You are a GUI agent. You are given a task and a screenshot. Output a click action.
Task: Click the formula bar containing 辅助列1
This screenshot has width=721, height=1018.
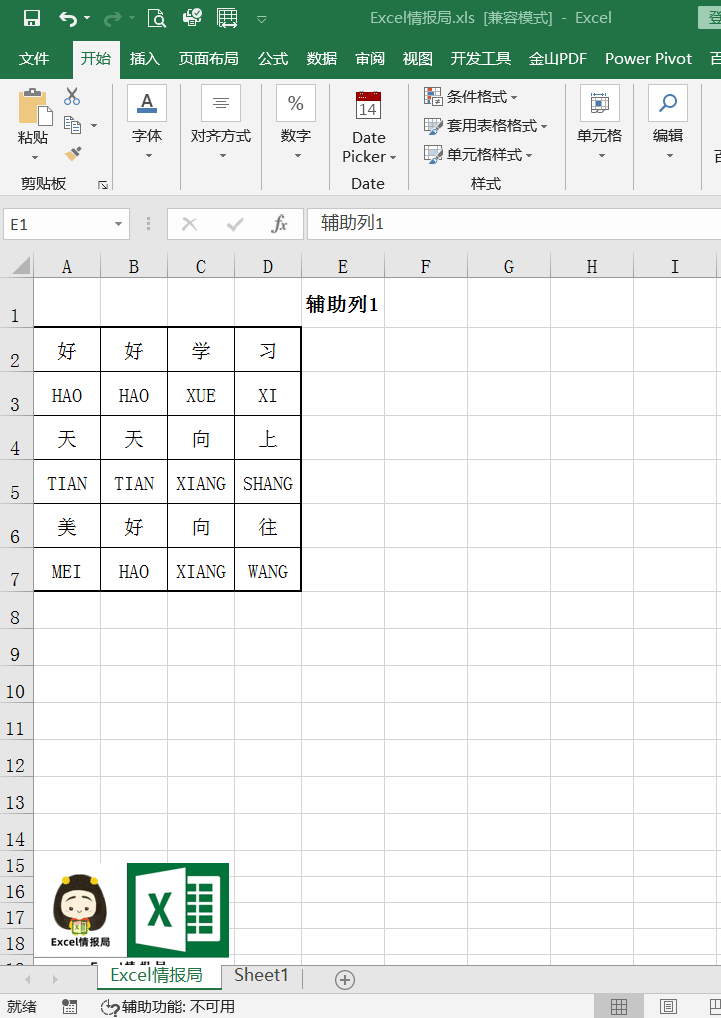(514, 224)
